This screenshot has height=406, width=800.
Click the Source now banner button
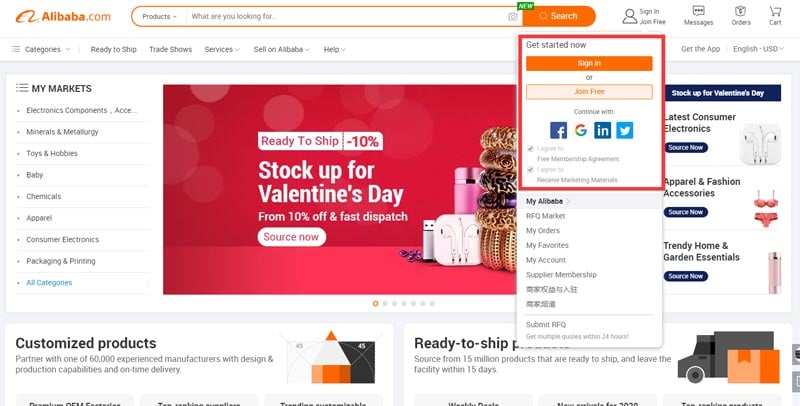pyautogui.click(x=291, y=237)
